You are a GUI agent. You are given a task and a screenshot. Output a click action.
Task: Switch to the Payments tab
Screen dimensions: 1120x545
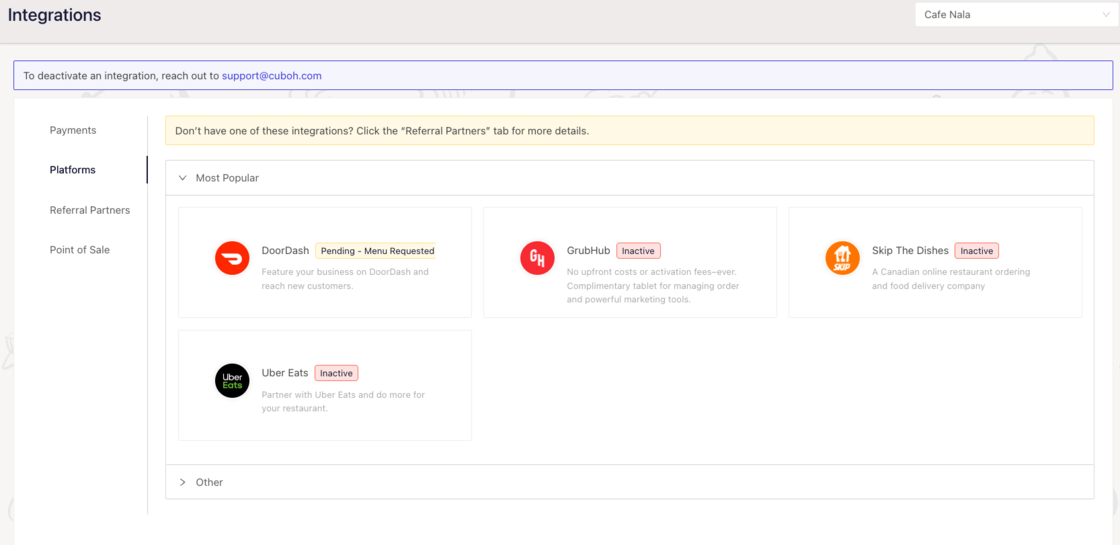[x=73, y=130]
